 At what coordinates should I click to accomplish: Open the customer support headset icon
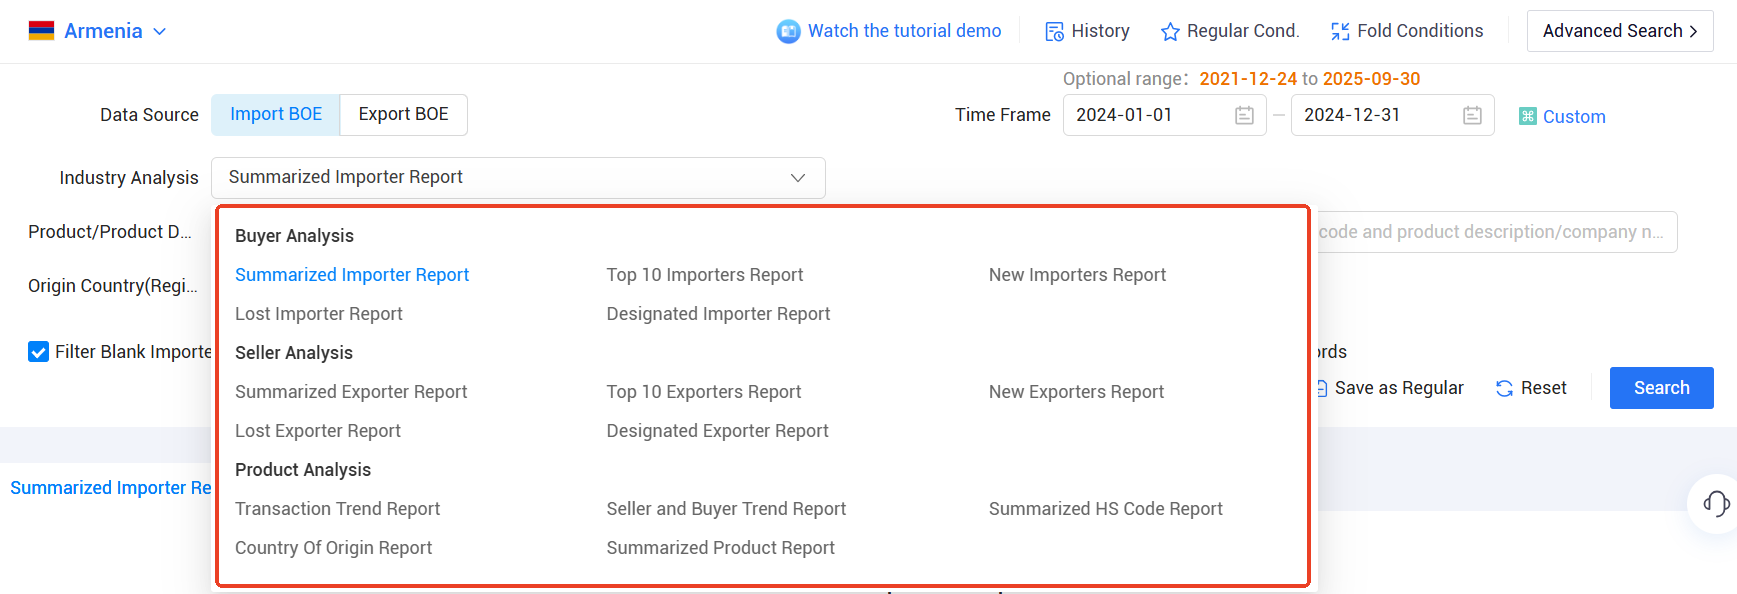pos(1716,503)
